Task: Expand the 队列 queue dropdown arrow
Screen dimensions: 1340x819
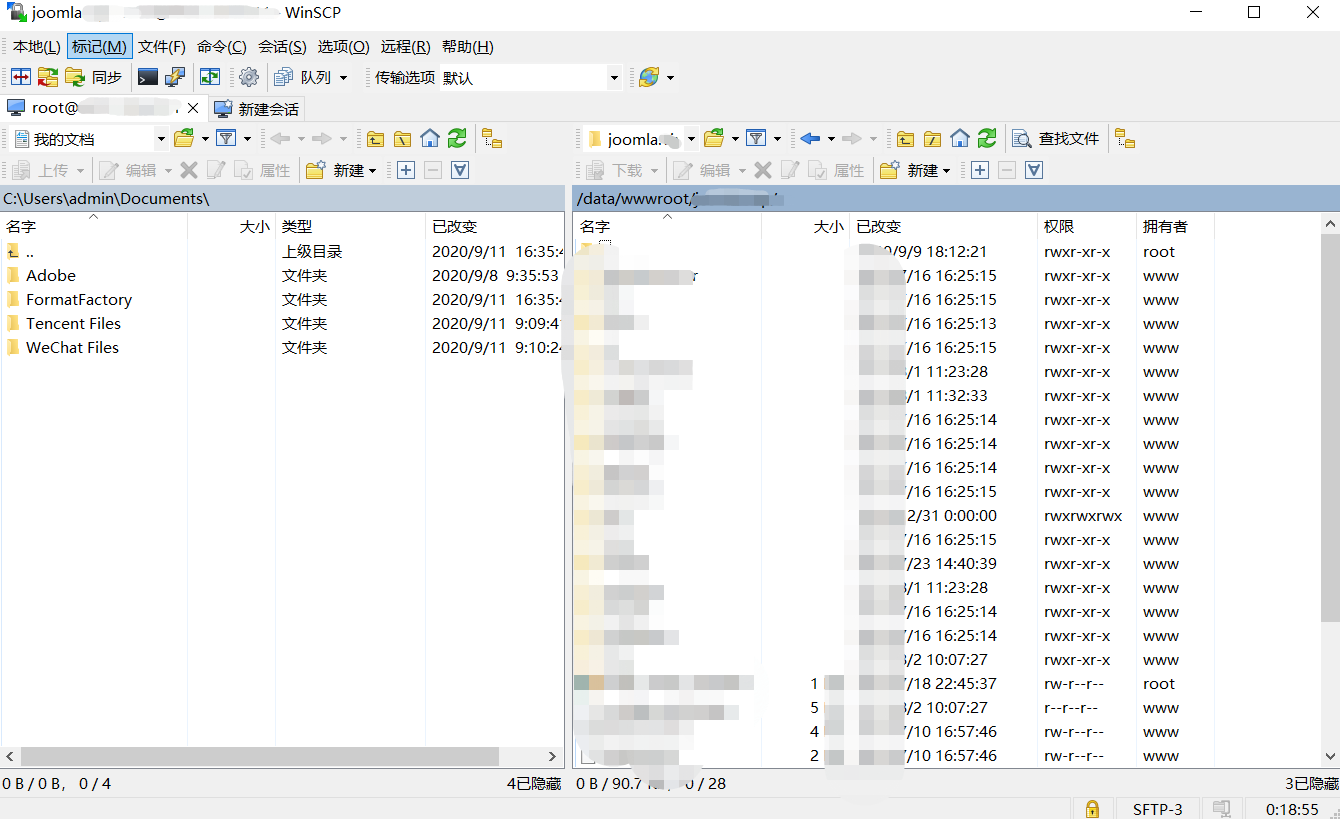Action: 343,77
